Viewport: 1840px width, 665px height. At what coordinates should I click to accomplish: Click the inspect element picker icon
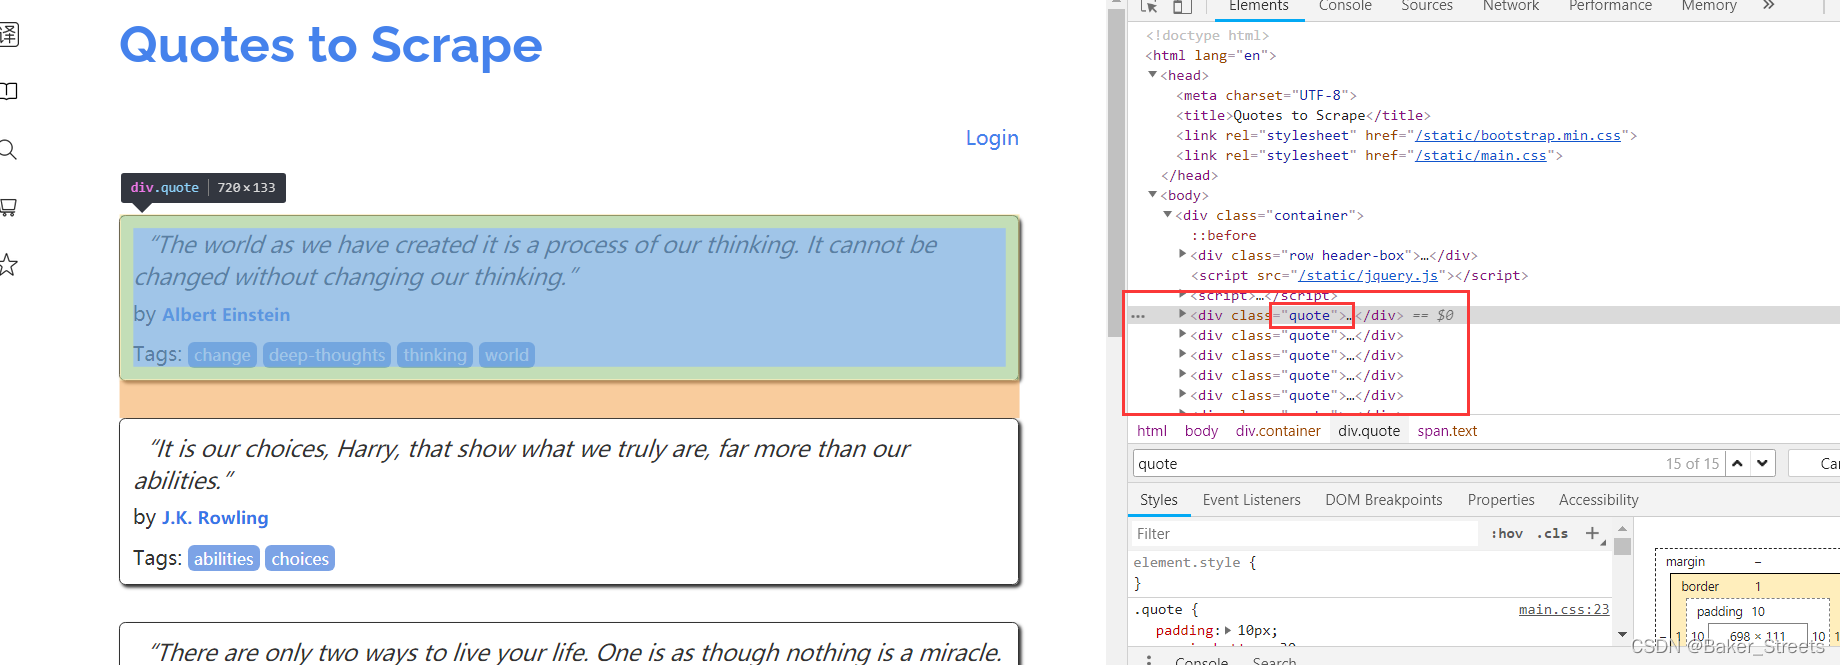(1149, 6)
